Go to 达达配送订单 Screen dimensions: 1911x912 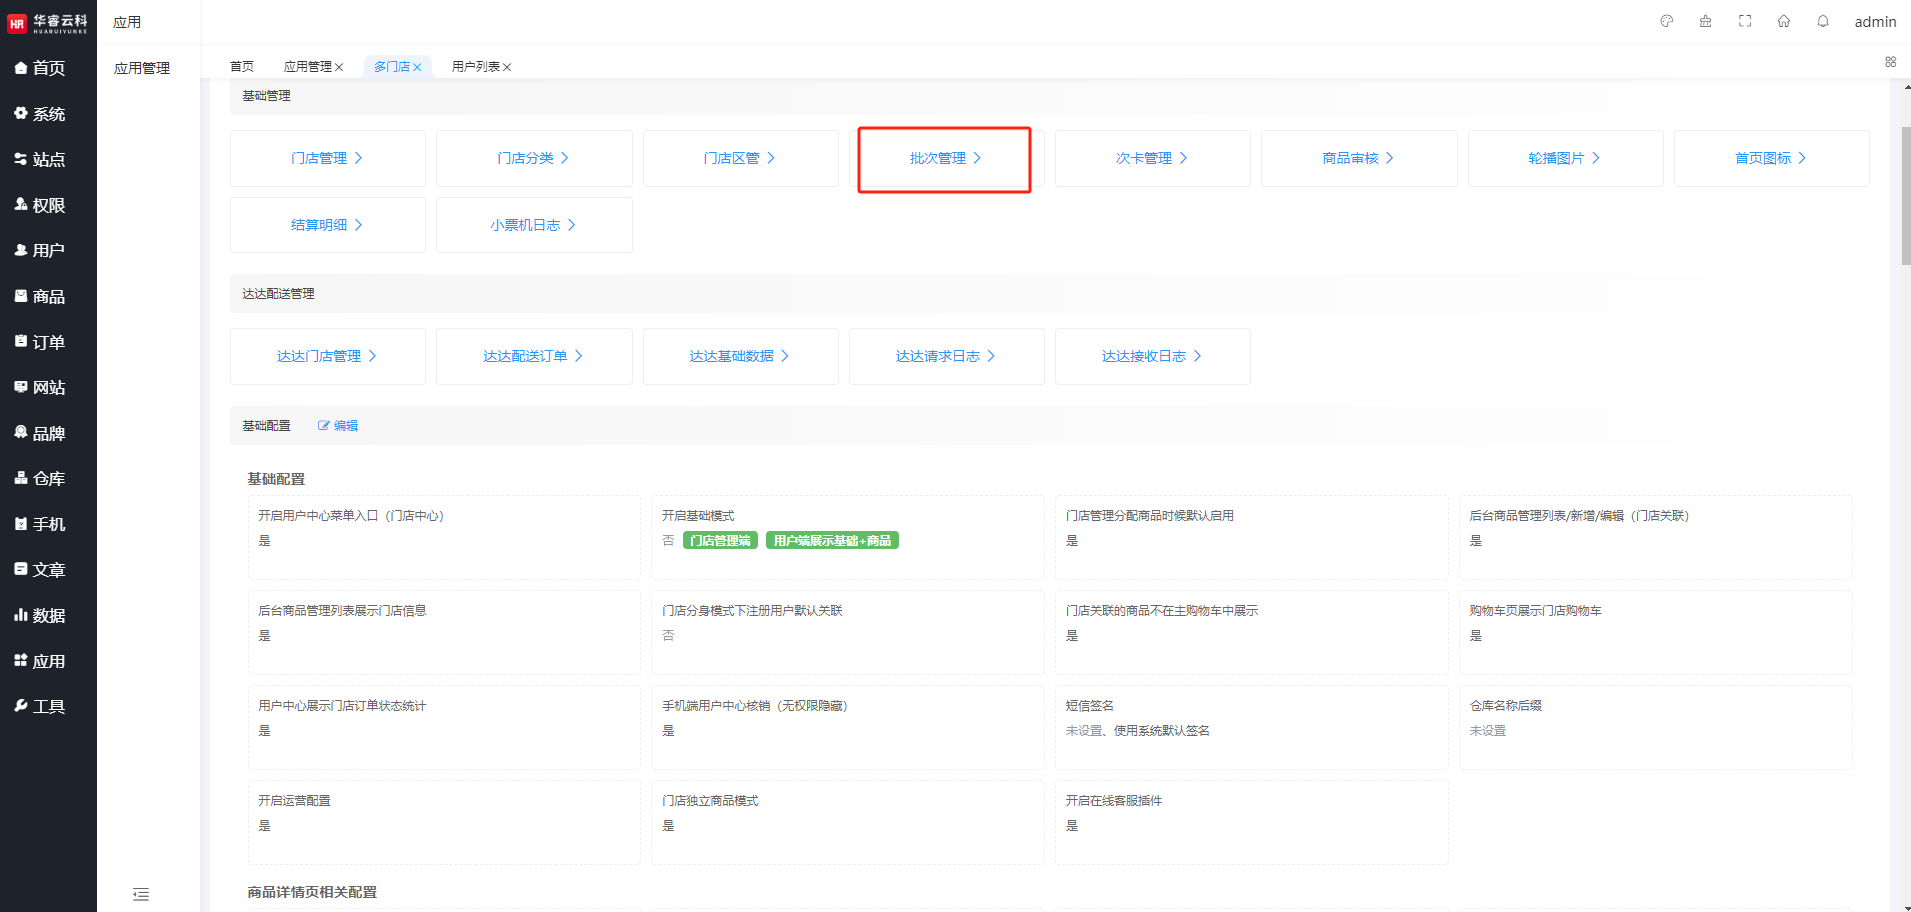pos(533,357)
